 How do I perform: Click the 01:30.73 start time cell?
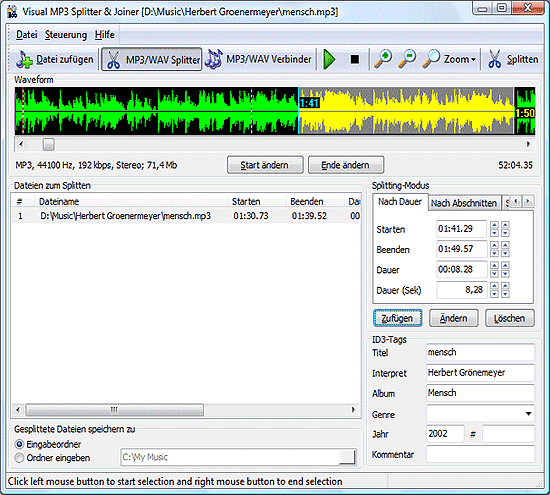click(251, 216)
